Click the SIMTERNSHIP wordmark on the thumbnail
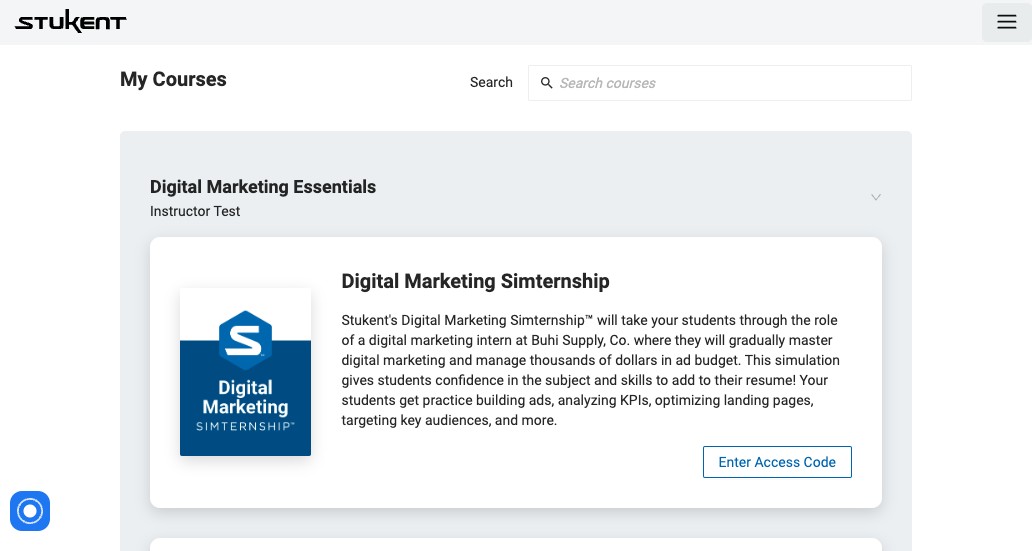This screenshot has height=551, width=1032. tap(245, 426)
